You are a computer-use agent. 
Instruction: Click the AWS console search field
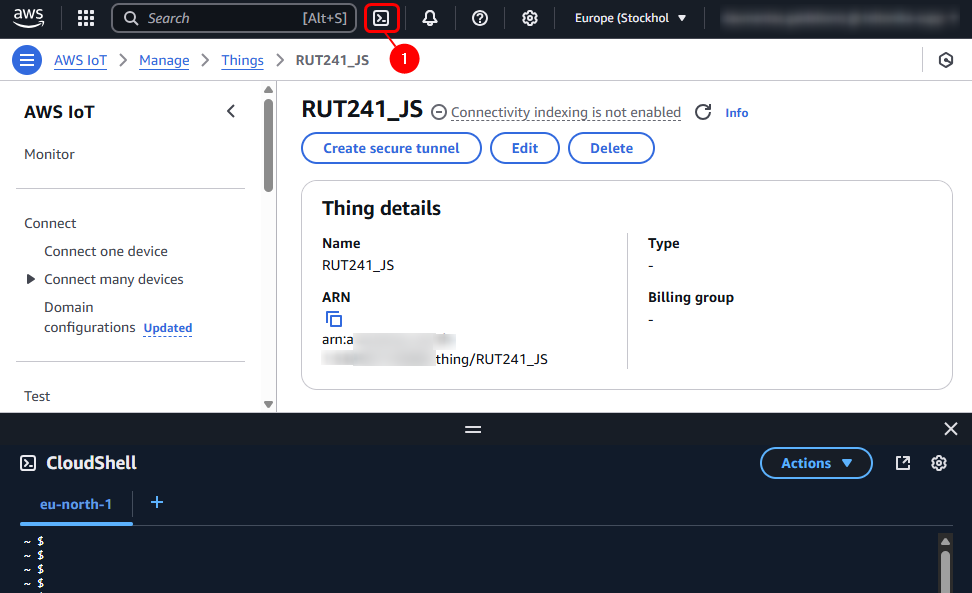coord(233,18)
